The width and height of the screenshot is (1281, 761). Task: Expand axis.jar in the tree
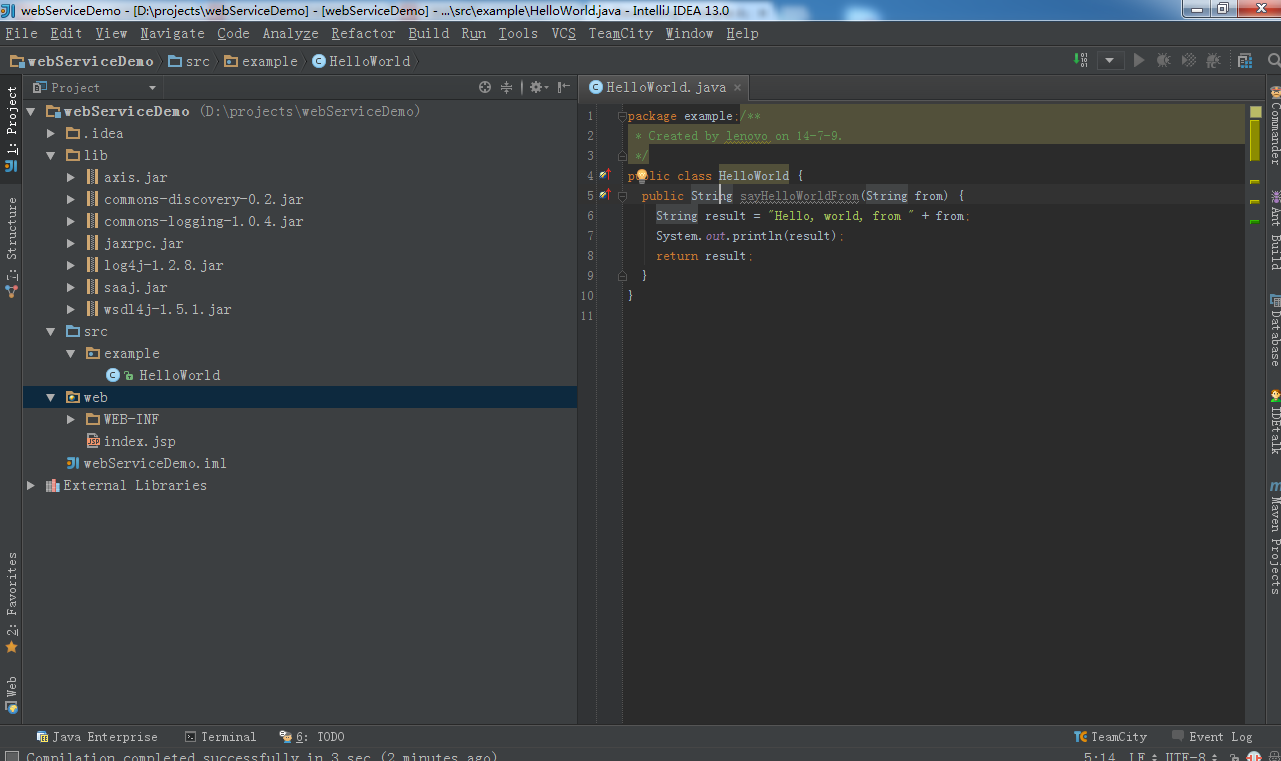point(71,177)
